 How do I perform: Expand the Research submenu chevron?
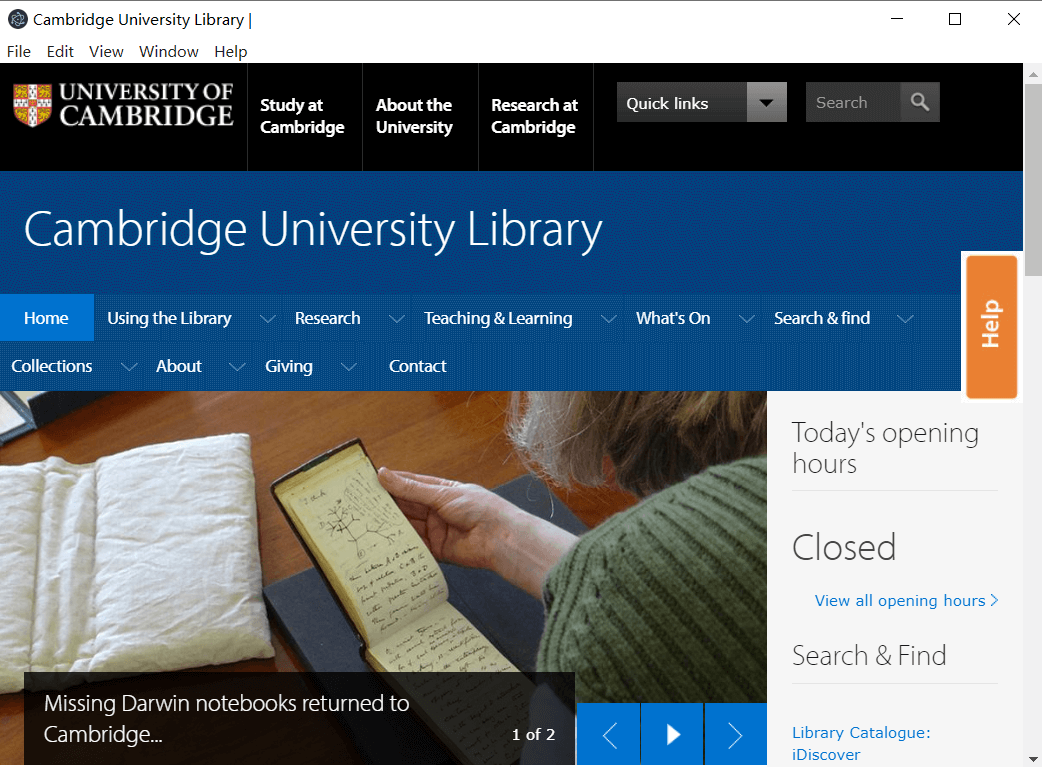397,319
